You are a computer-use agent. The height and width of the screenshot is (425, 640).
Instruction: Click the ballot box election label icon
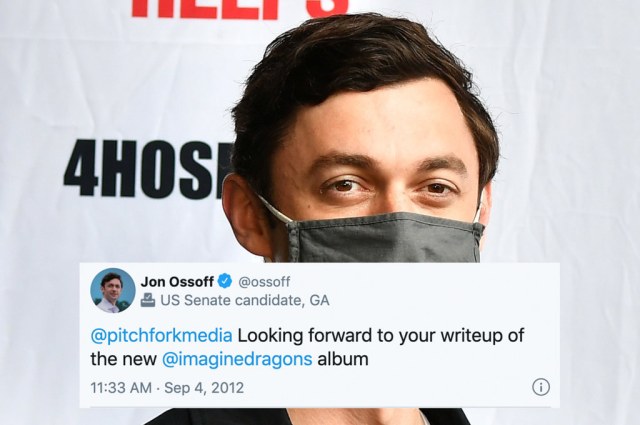point(148,300)
